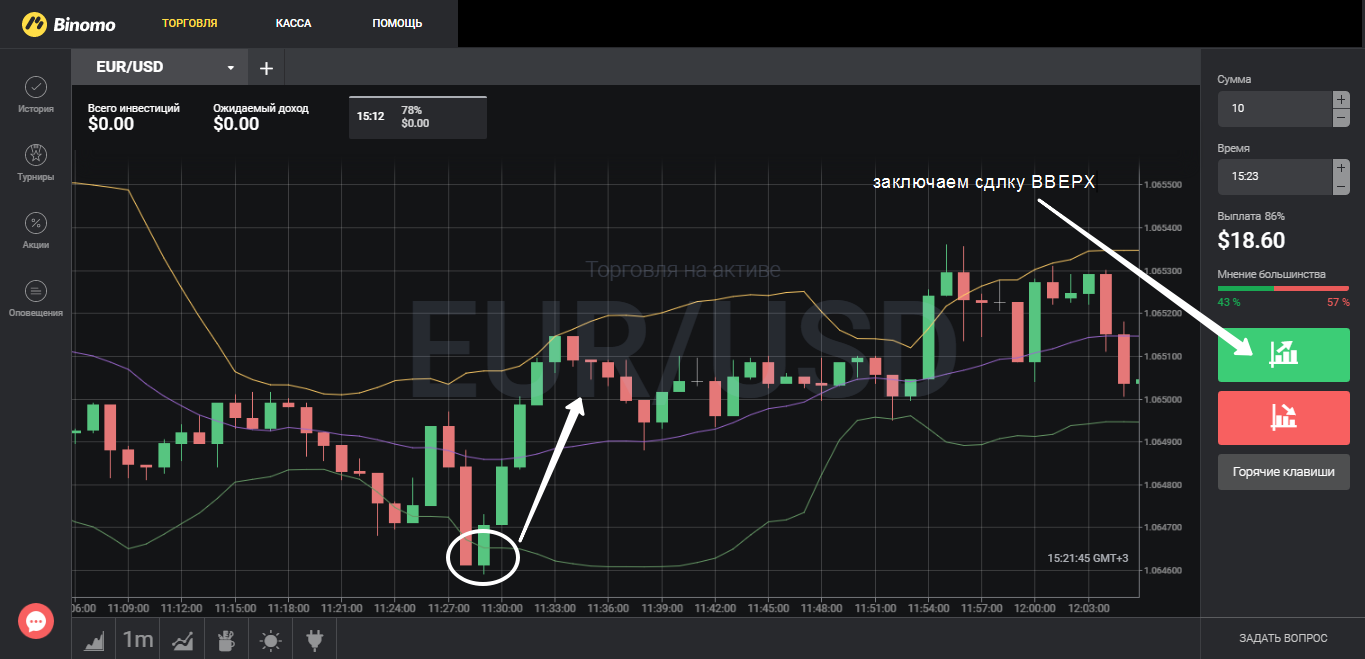Click the 57 % red sentiment value
The width and height of the screenshot is (1365, 659).
point(1338,302)
